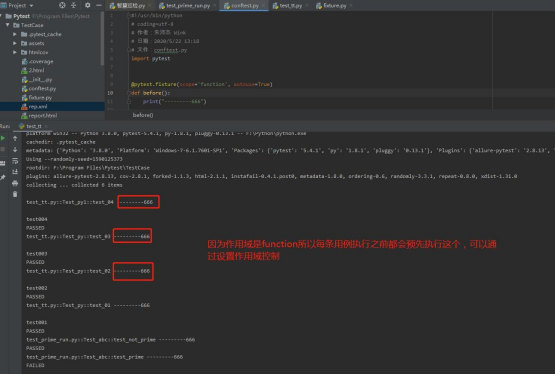555x375 pixels.
Task: Click the print icon in Run toolbar
Action: tap(15, 183)
